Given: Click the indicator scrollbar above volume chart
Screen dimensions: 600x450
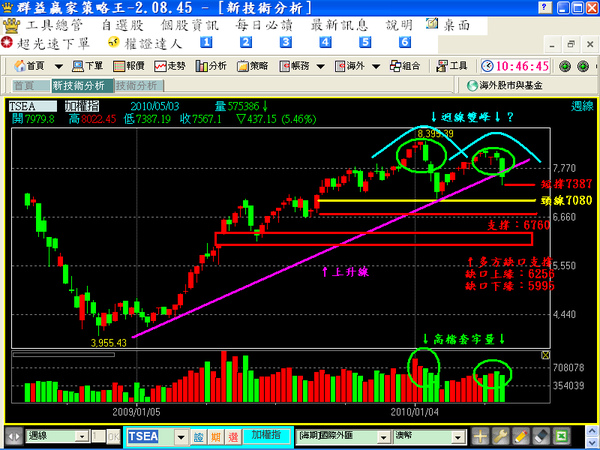Looking at the screenshot, I should tap(64, 355).
